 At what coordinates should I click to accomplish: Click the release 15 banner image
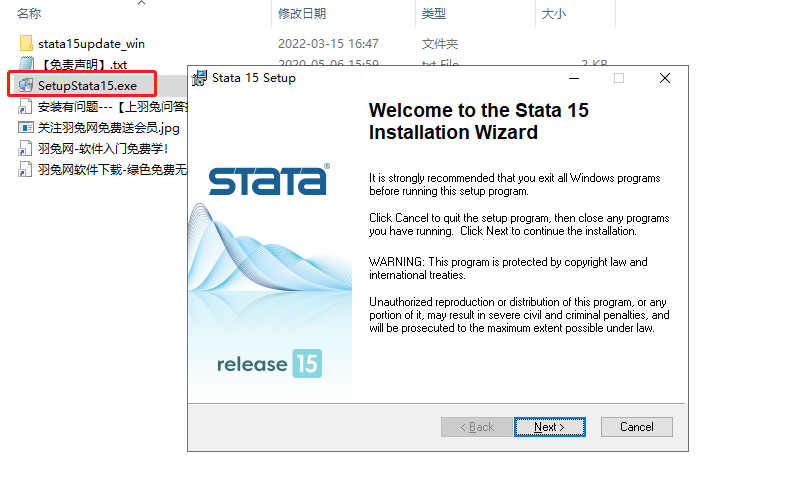(269, 363)
